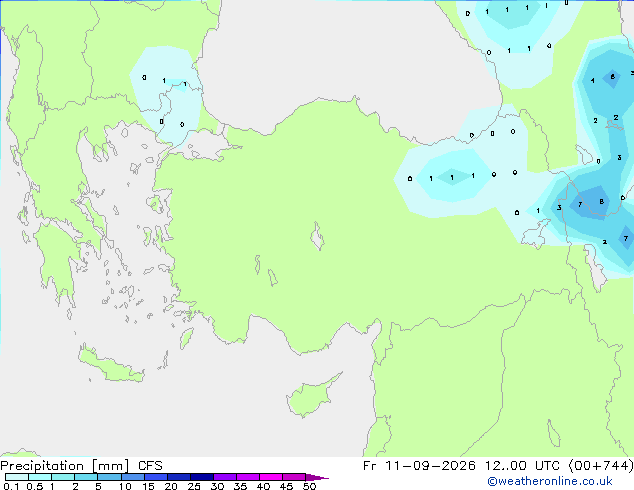Viewport: 634px width, 490px height.
Task: Select the 35–40 mm legend swatch
Action: 247,477
